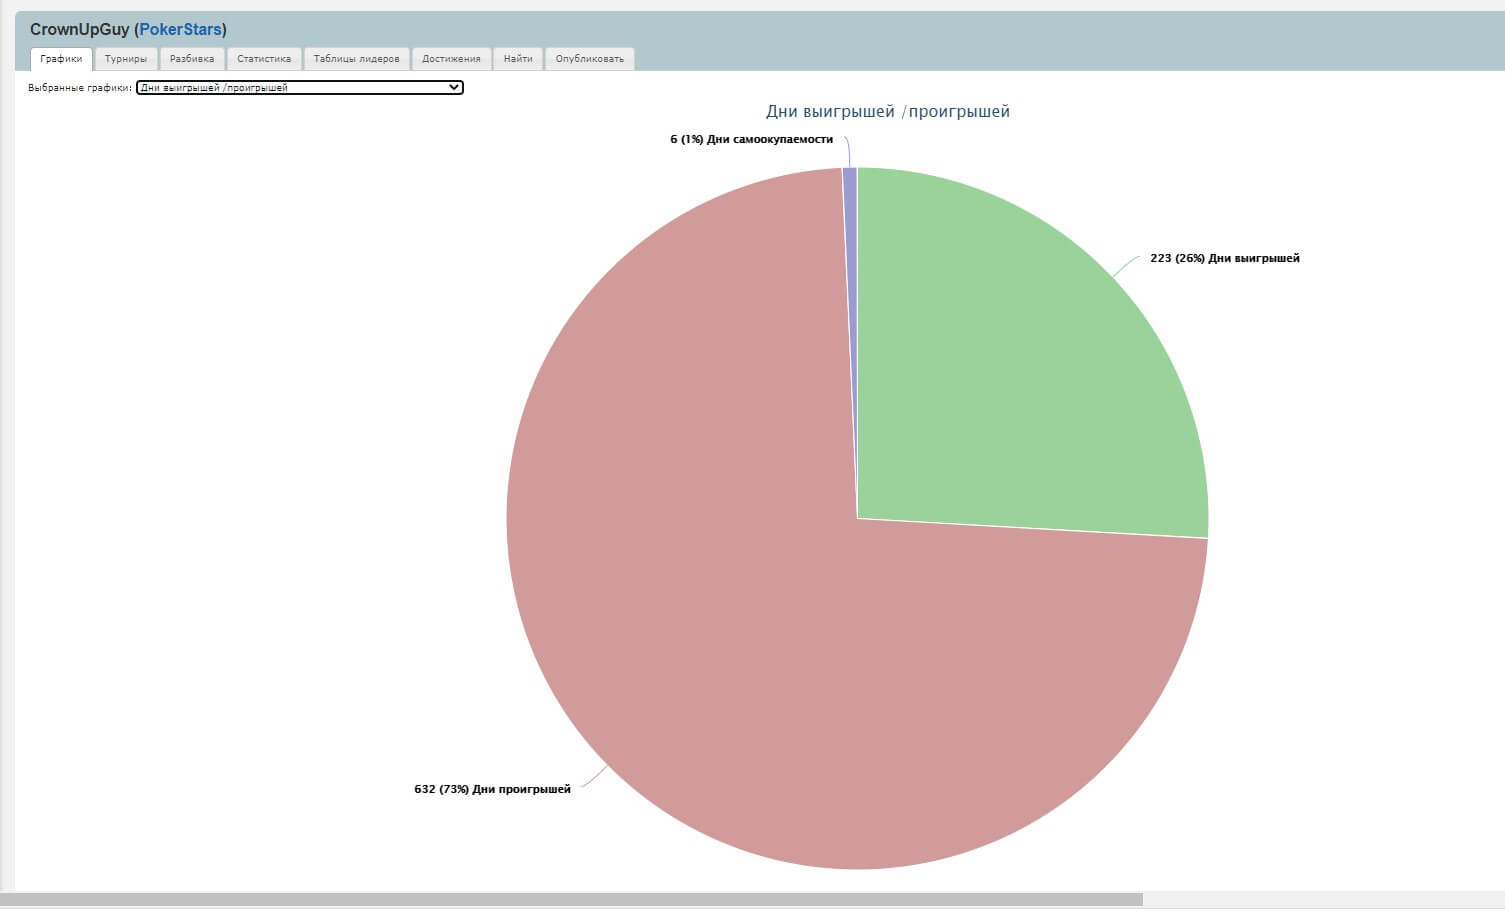Click the '632 (73%) Дни проигрышей' label
This screenshot has width=1505, height=912.
coord(492,789)
